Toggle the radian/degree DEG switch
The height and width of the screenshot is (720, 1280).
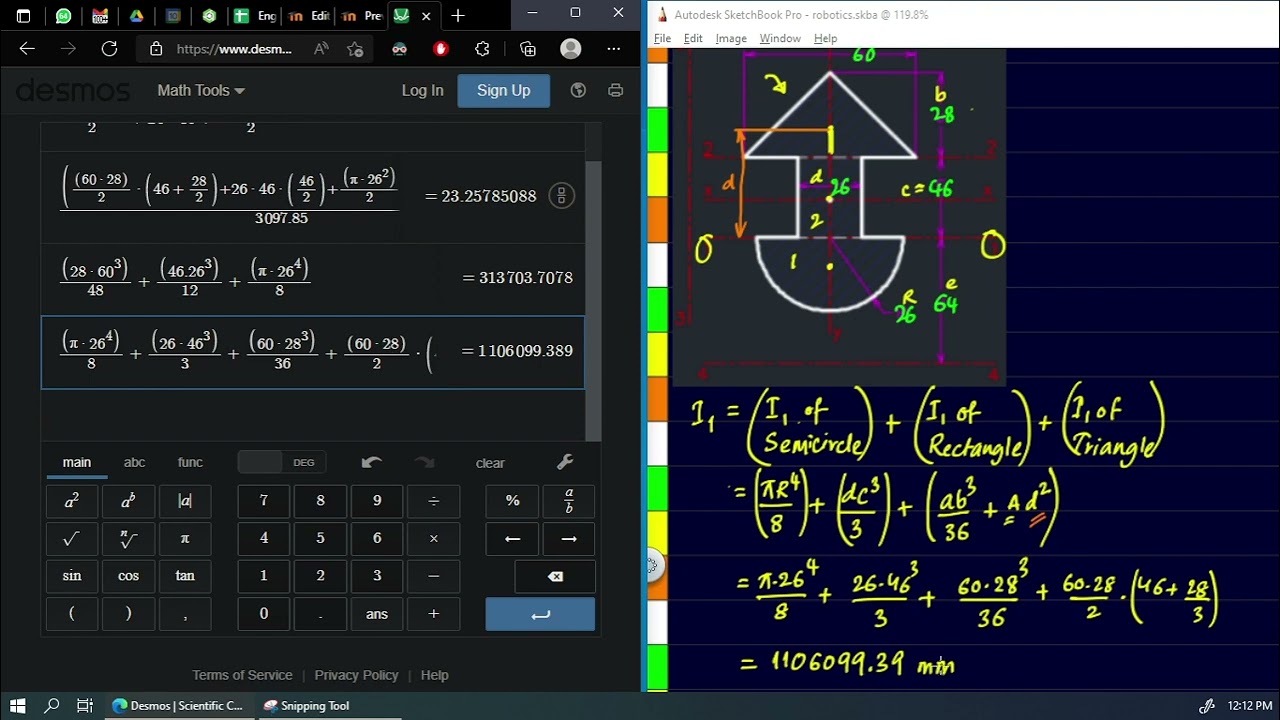pos(280,462)
